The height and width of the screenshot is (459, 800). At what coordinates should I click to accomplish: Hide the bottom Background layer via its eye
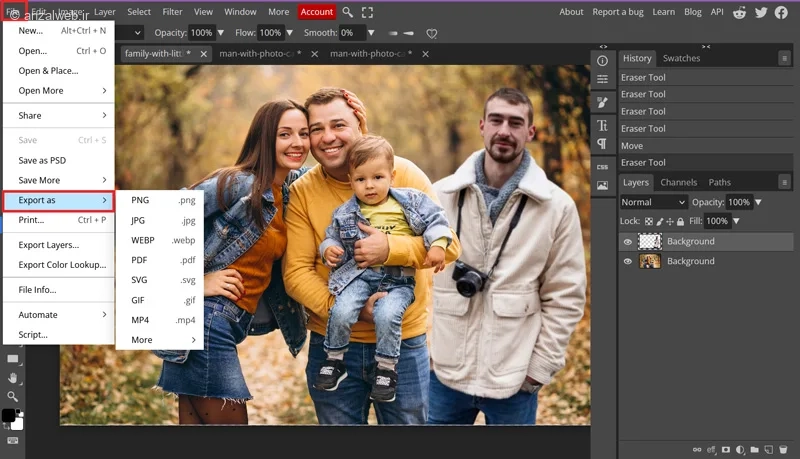(628, 261)
